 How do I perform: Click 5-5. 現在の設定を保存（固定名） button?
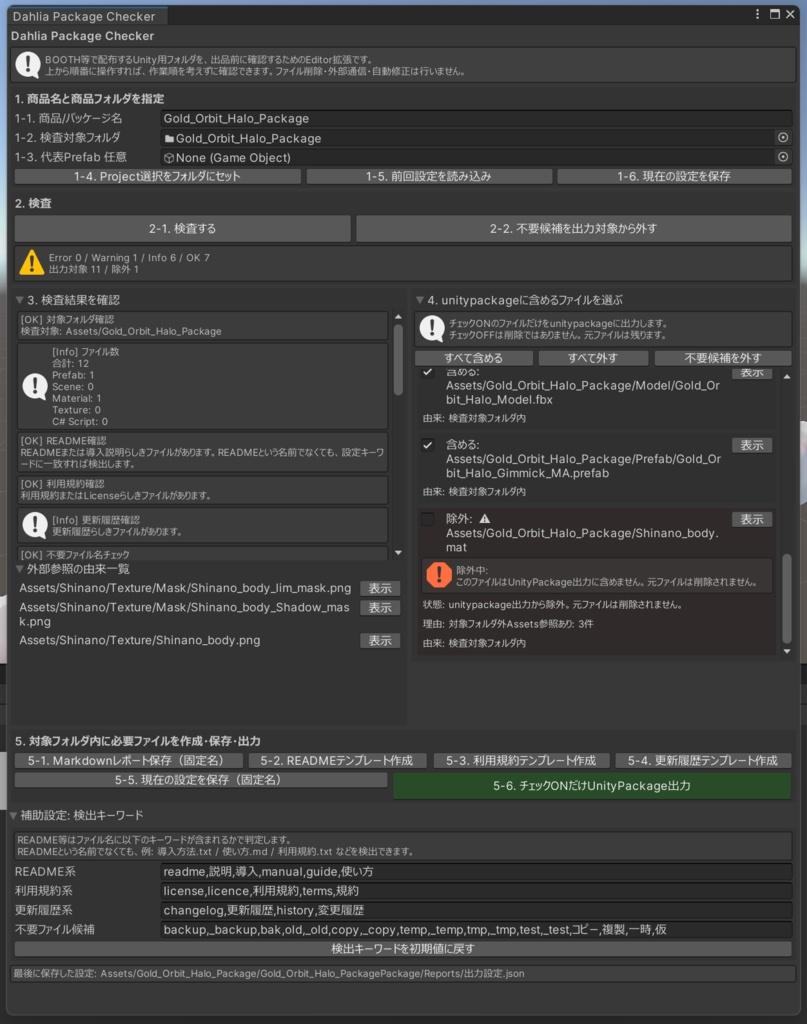coord(201,780)
